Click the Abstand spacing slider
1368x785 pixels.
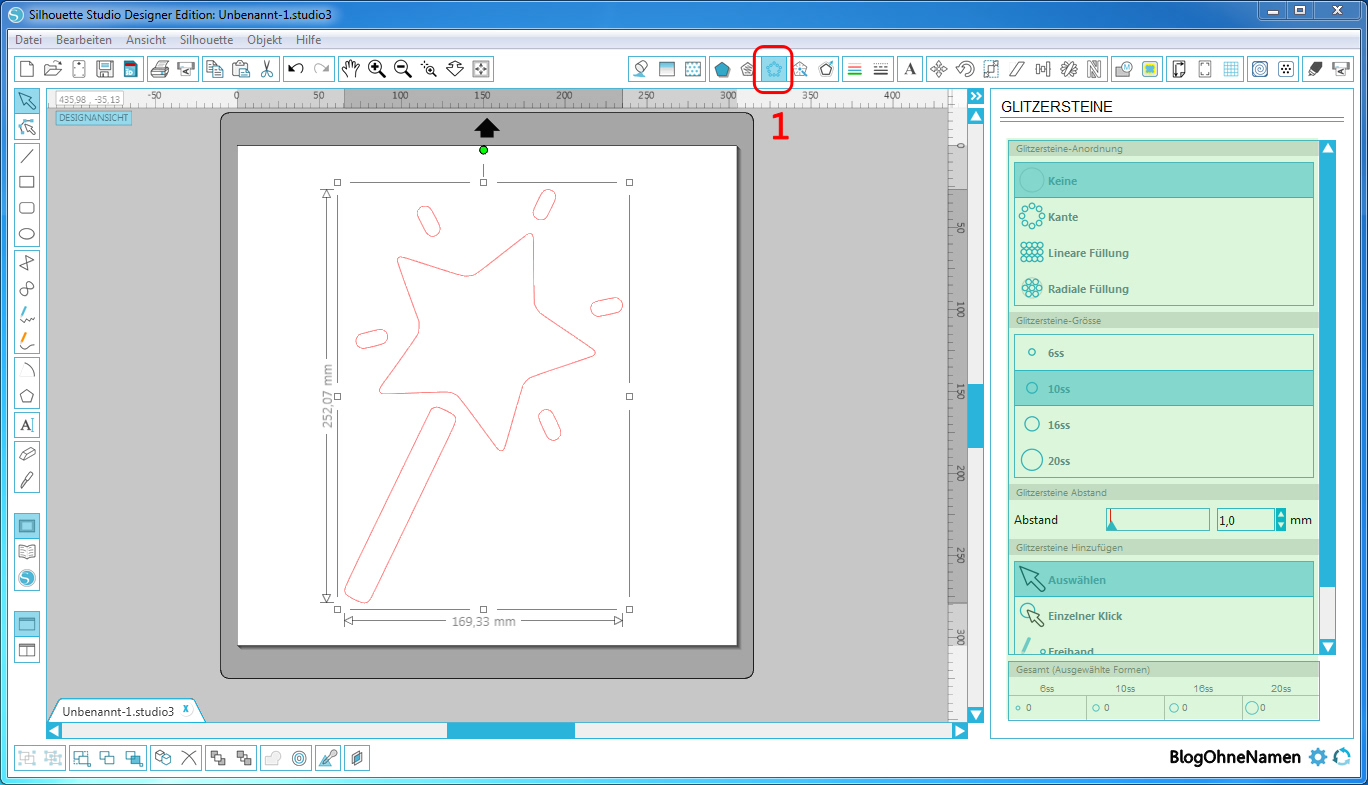1157,520
